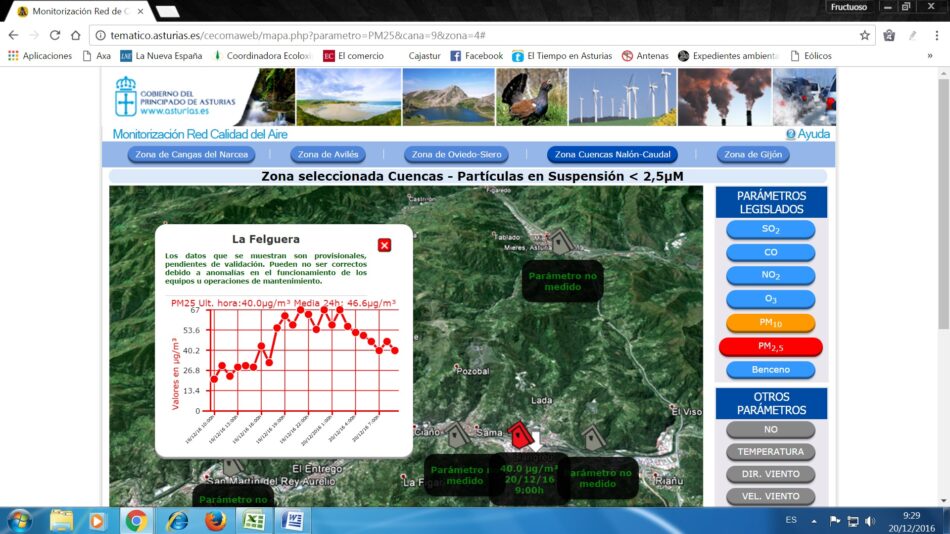The height and width of the screenshot is (534, 950).
Task: Close the La Felguera chart popup
Action: click(384, 245)
